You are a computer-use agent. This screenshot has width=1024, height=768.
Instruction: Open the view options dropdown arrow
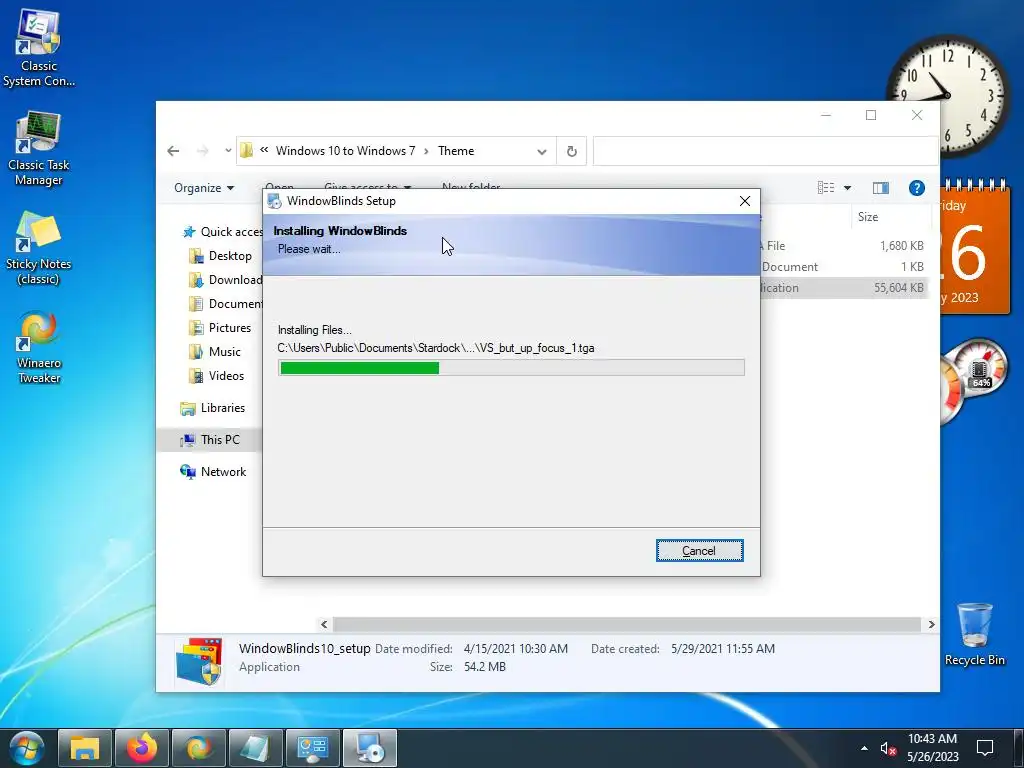pos(847,188)
